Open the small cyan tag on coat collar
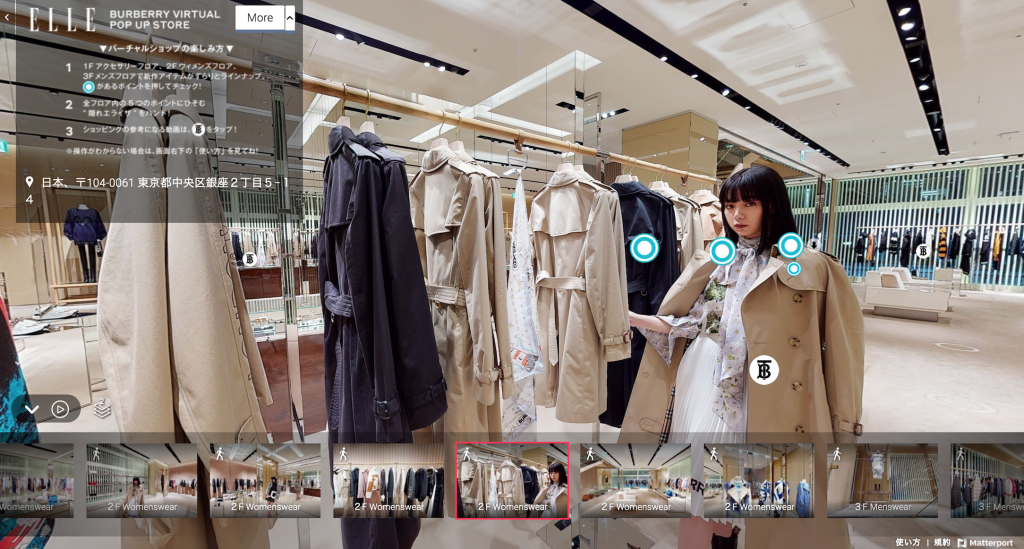 tap(793, 268)
